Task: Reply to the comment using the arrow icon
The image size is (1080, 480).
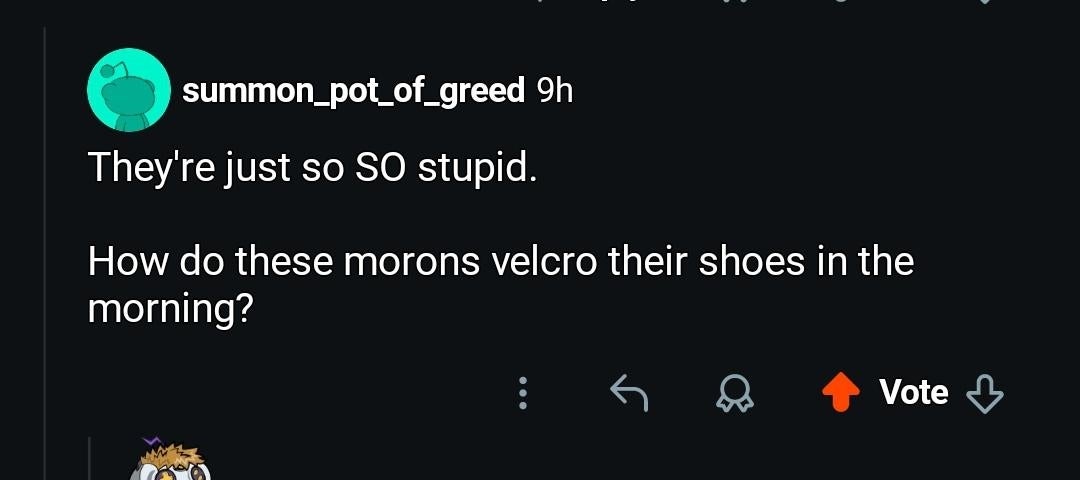Action: click(x=629, y=394)
